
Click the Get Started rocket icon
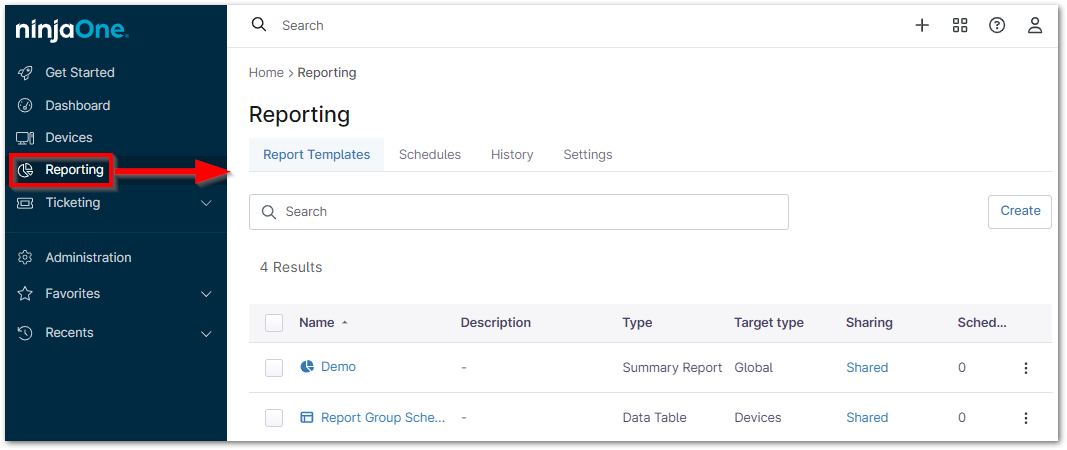[25, 72]
